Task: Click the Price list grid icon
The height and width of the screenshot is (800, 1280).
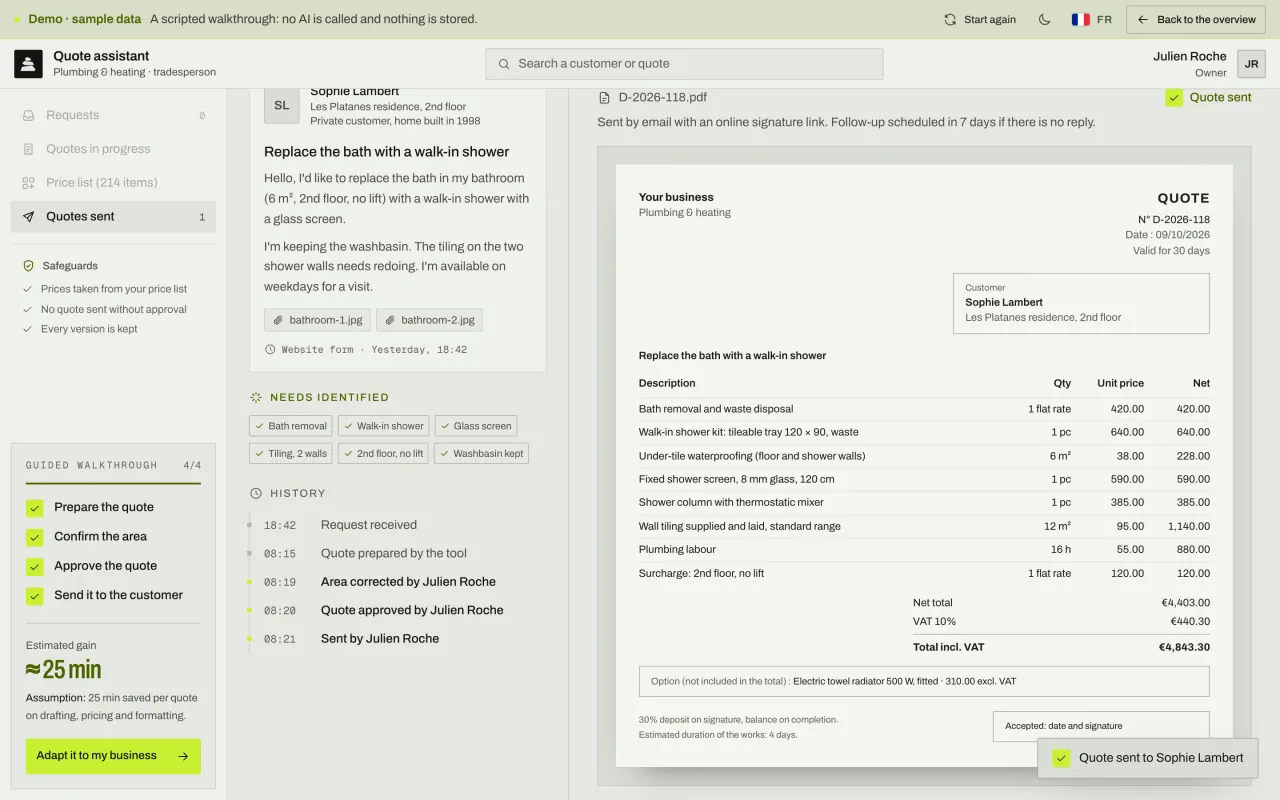Action: click(x=28, y=183)
